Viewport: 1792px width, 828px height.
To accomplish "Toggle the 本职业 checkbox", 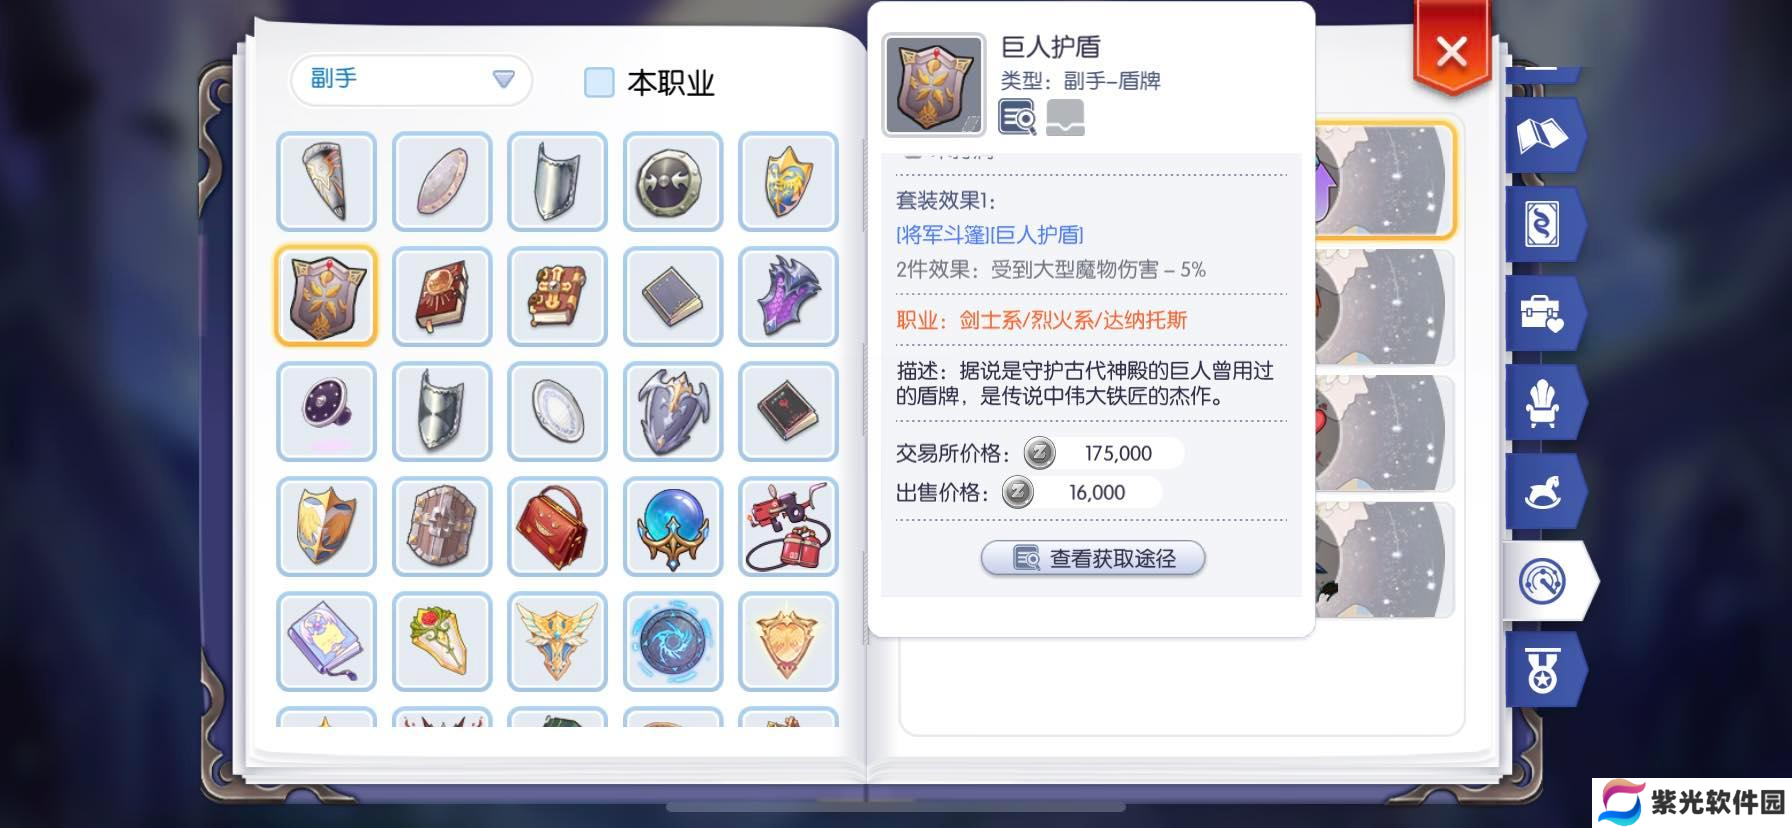I will [599, 83].
